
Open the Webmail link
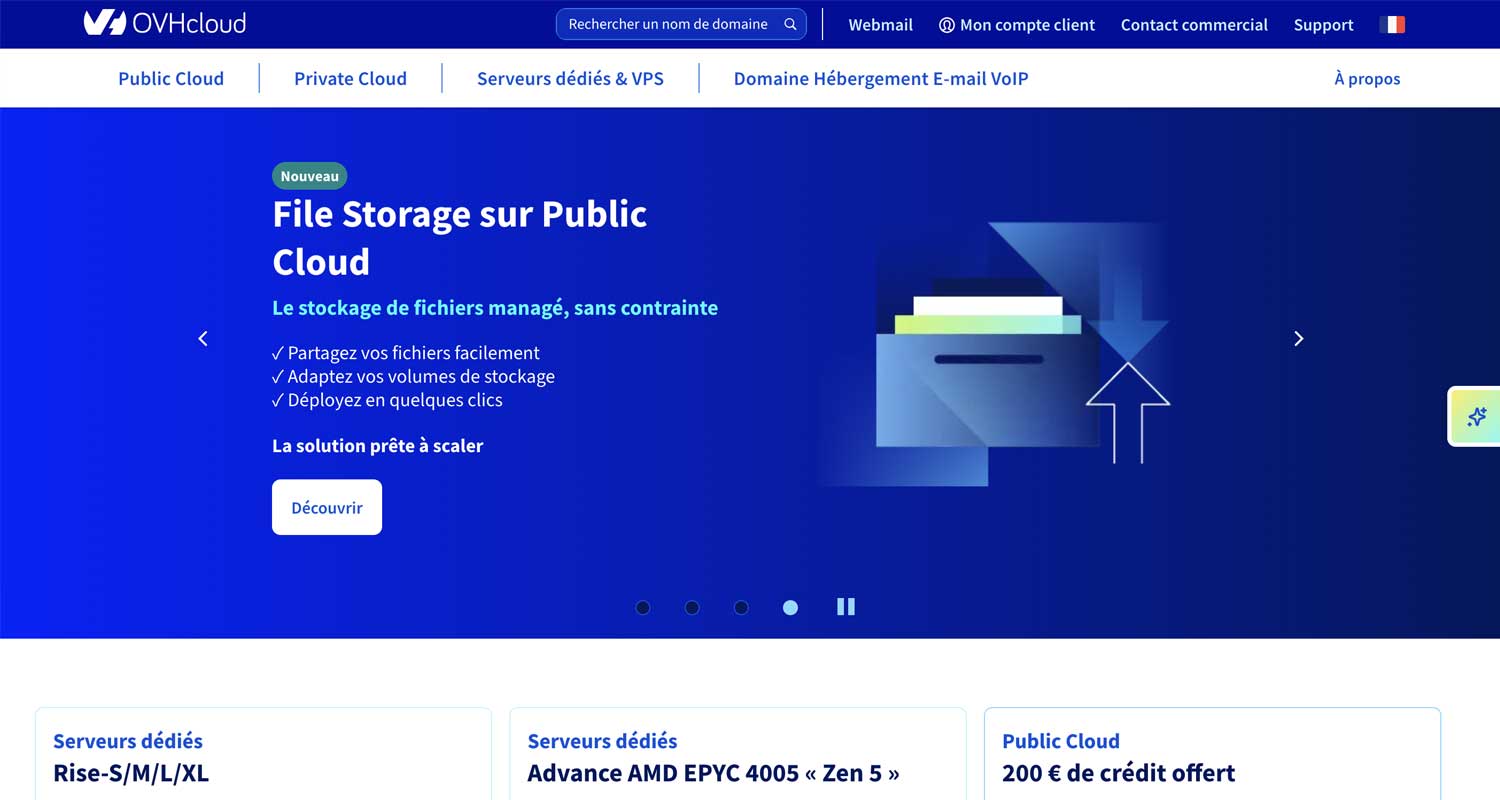coord(881,25)
